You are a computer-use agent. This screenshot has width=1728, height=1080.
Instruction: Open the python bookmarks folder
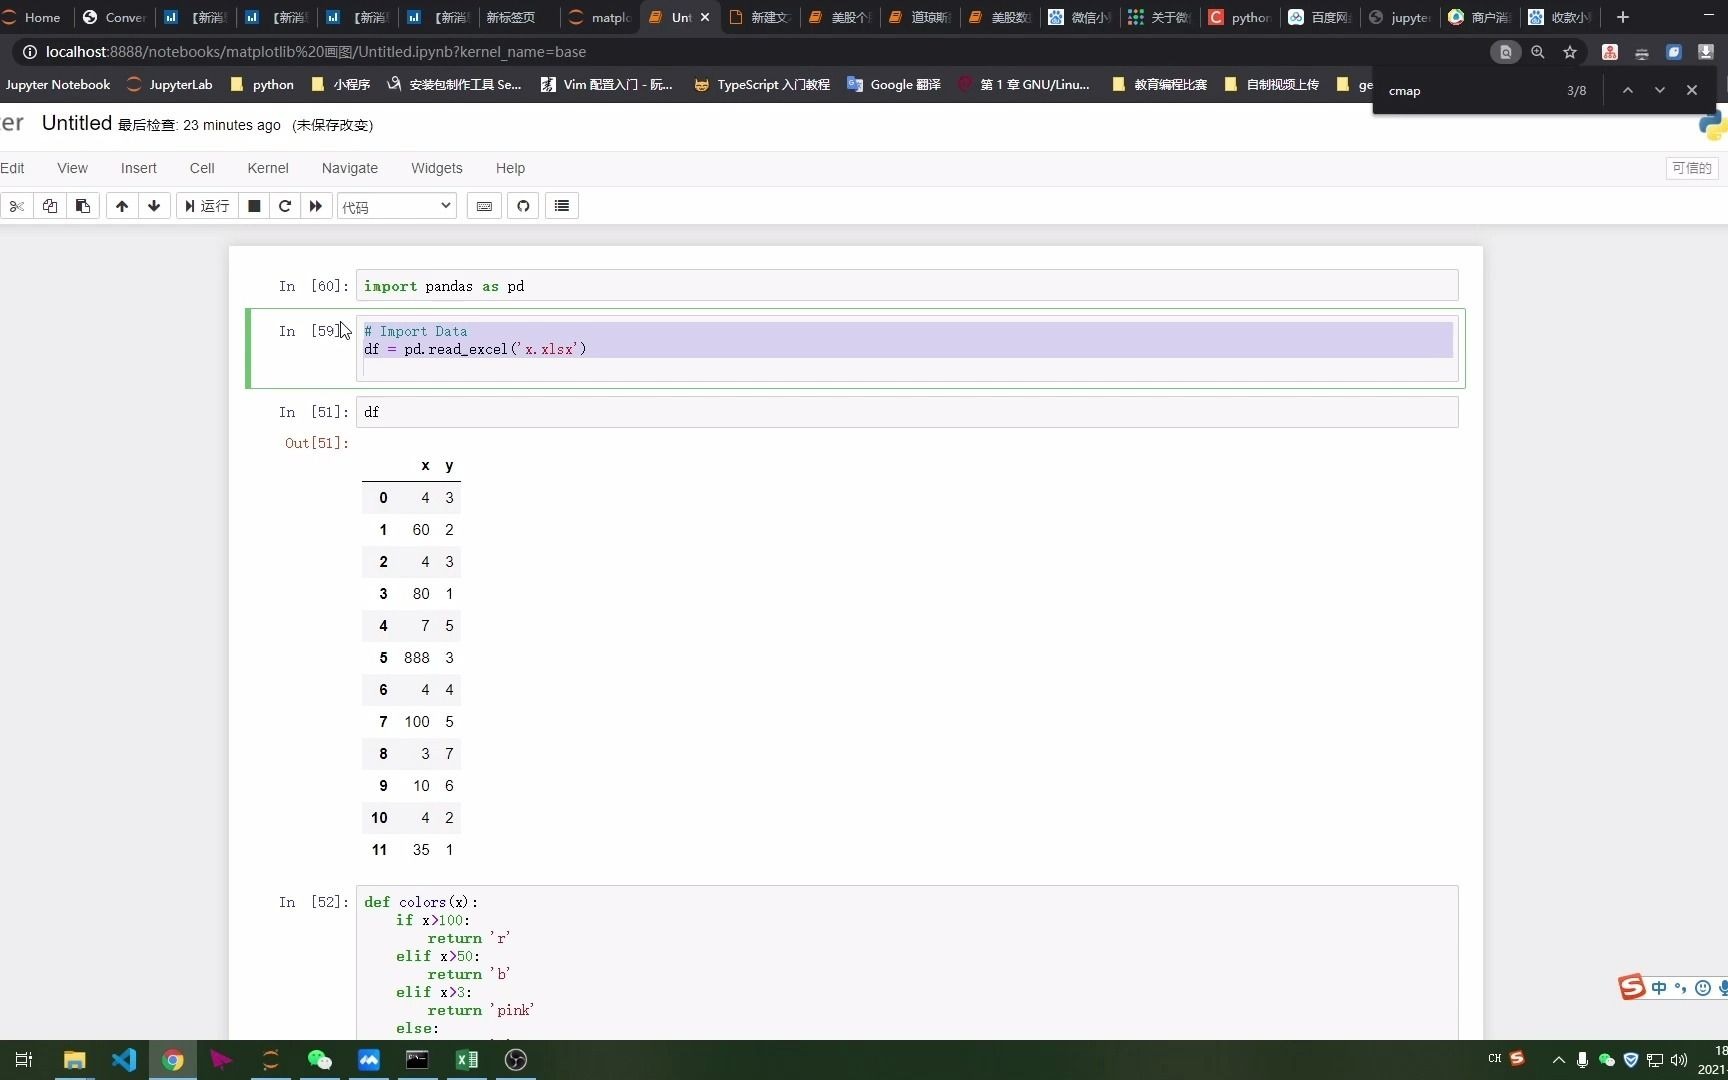[263, 85]
